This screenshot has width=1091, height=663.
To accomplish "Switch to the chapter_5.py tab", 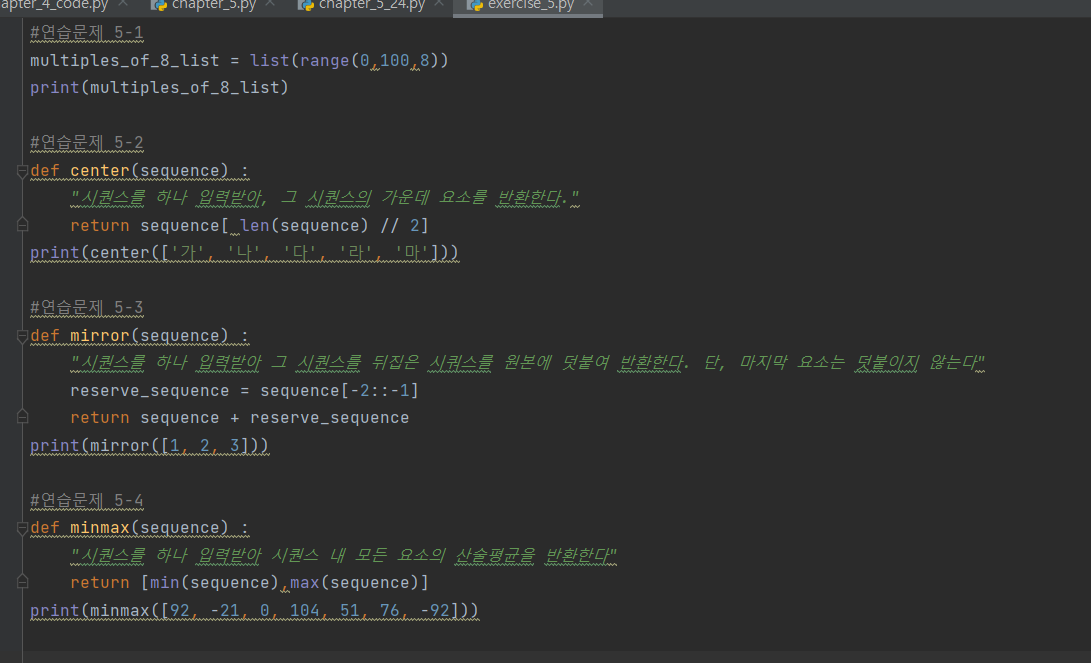I will point(214,5).
